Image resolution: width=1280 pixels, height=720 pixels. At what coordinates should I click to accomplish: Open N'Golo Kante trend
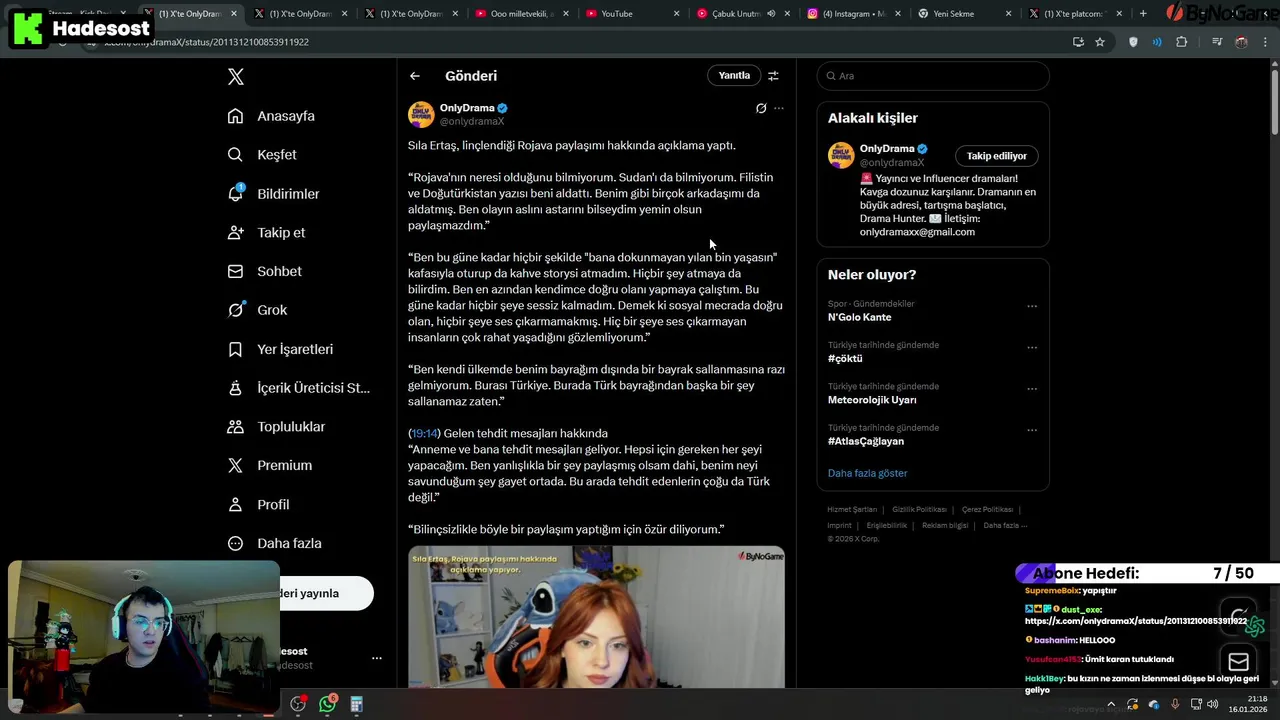pos(859,317)
